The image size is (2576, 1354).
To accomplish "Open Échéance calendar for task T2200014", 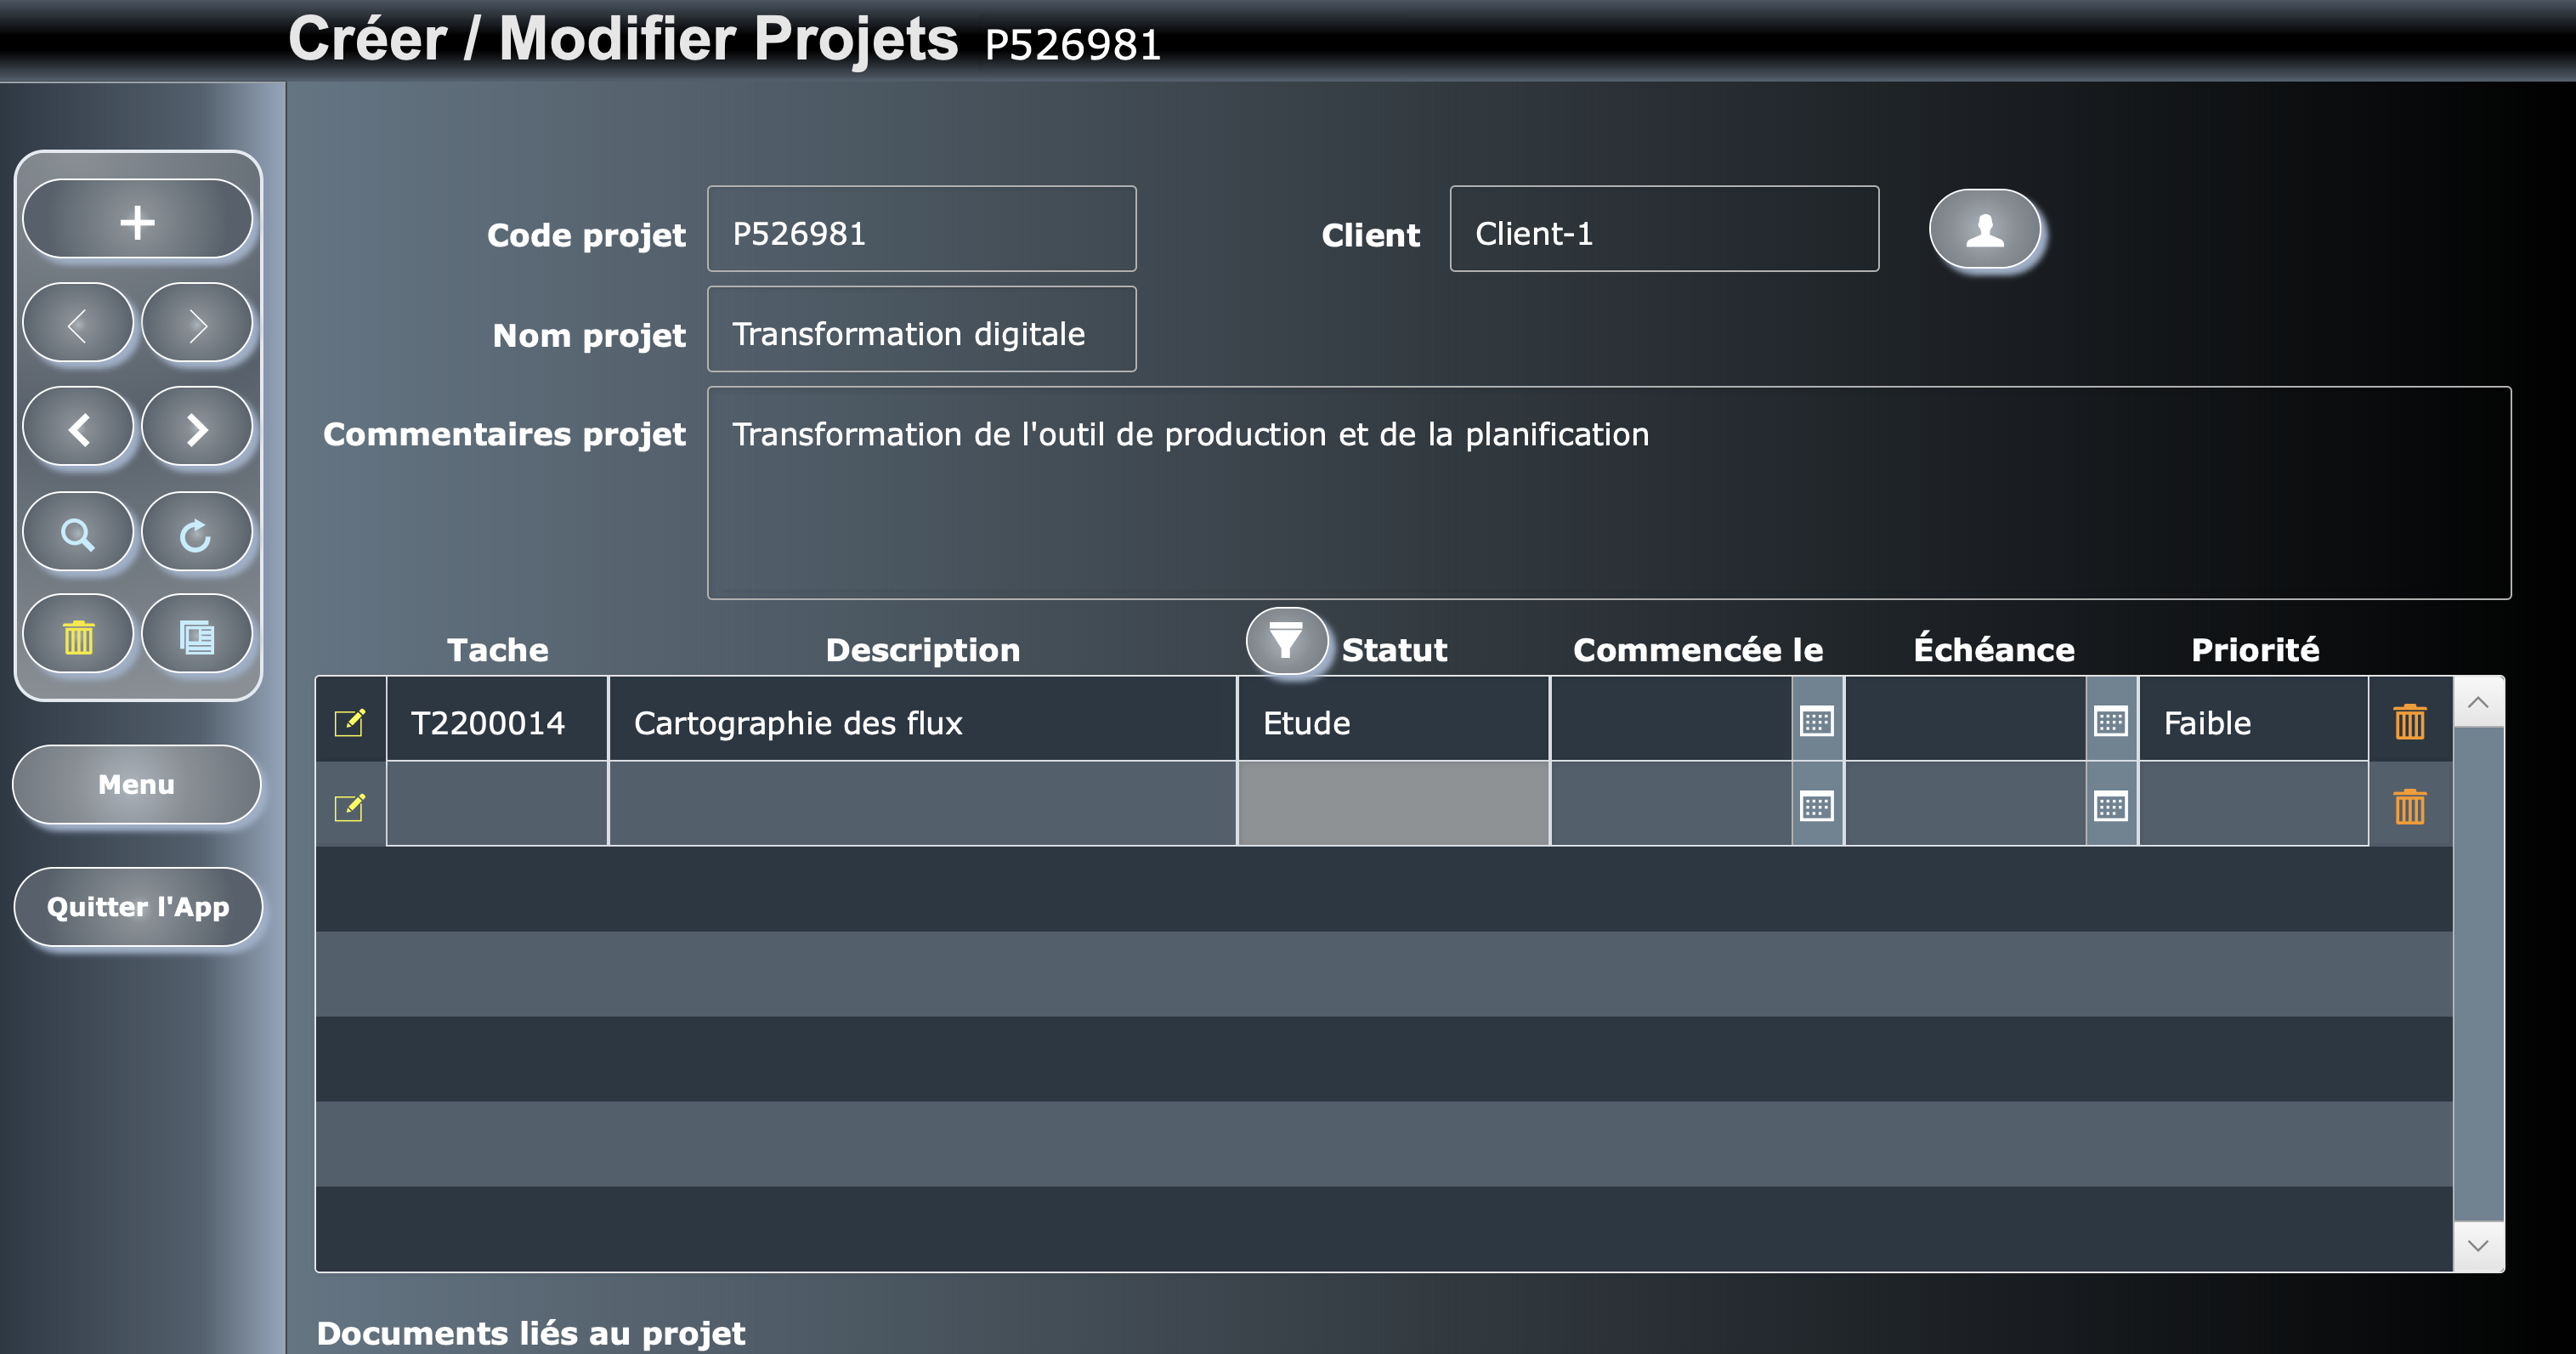I will (2111, 720).
